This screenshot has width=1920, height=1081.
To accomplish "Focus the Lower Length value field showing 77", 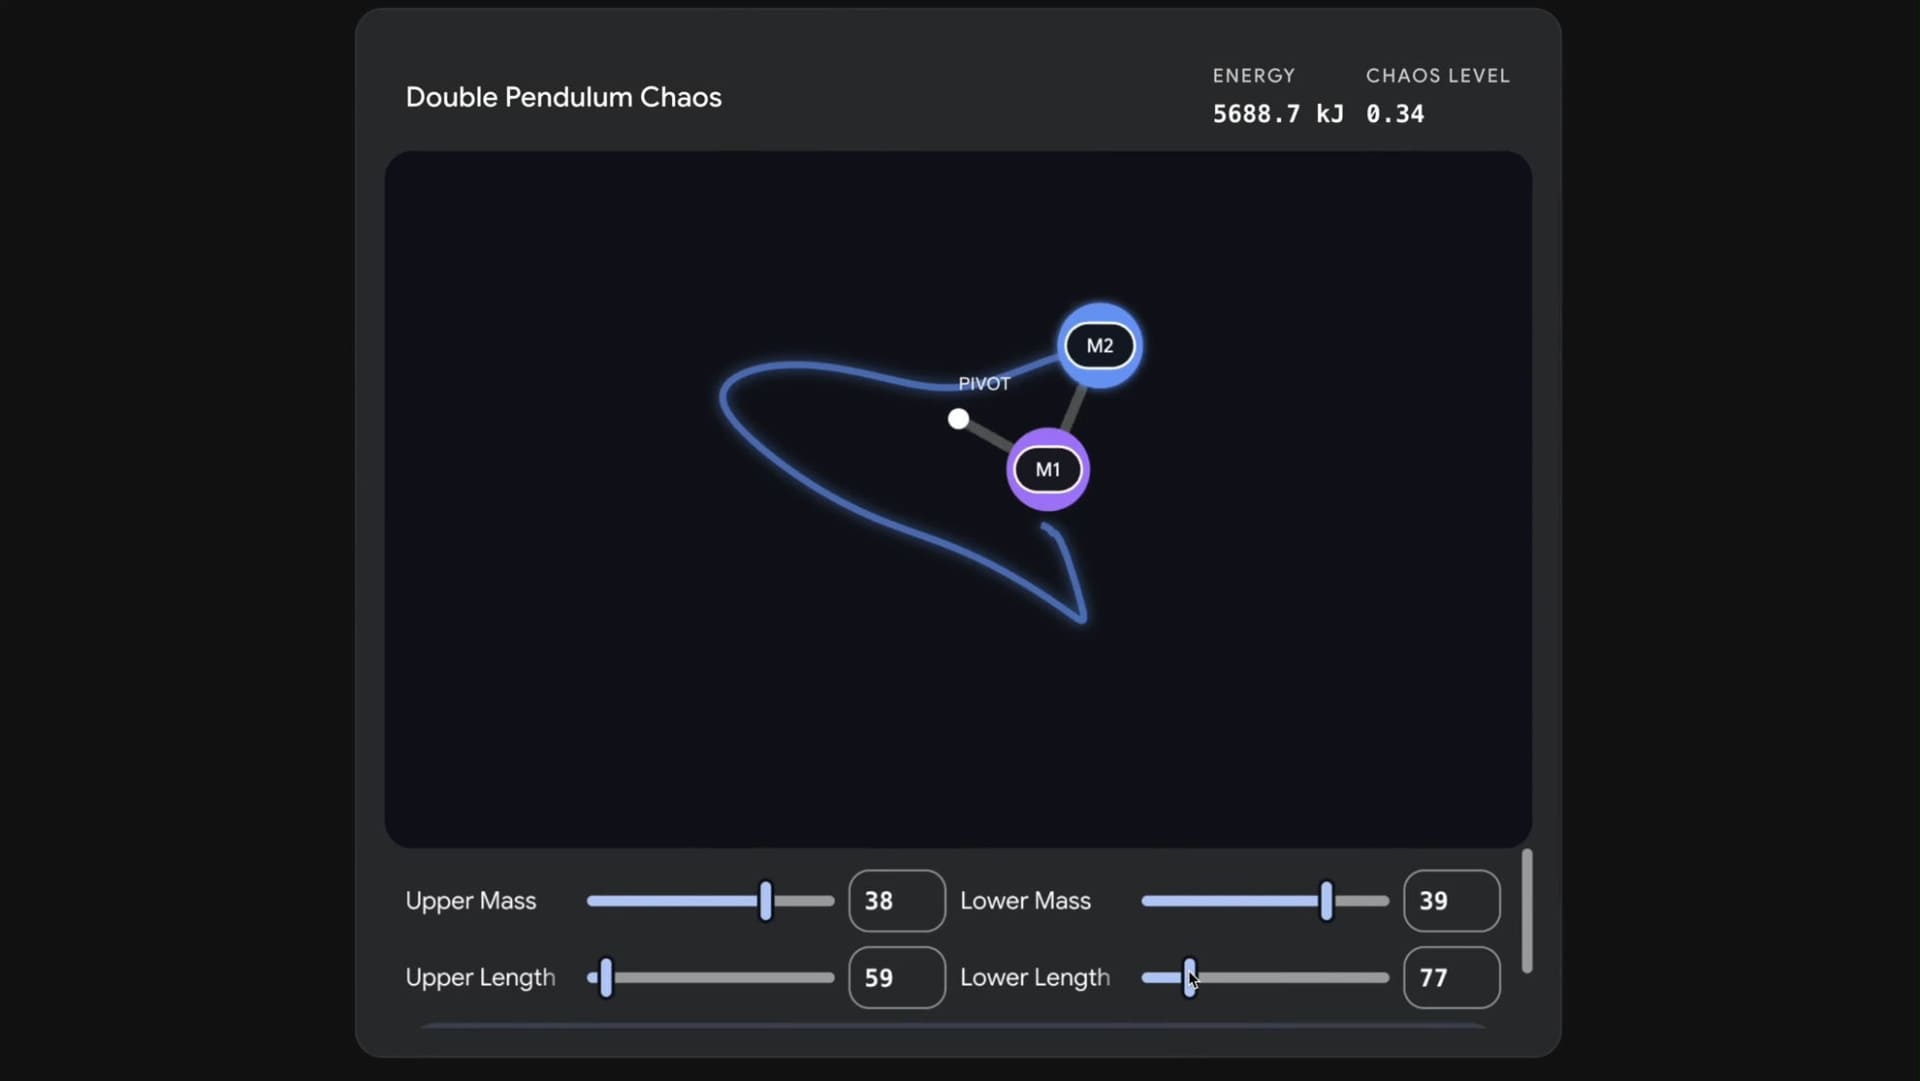I will [x=1451, y=978].
